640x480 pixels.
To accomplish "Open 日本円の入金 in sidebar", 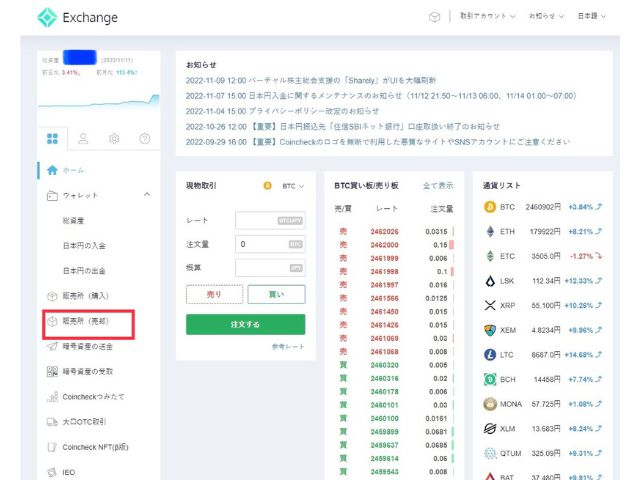I will pos(84,246).
